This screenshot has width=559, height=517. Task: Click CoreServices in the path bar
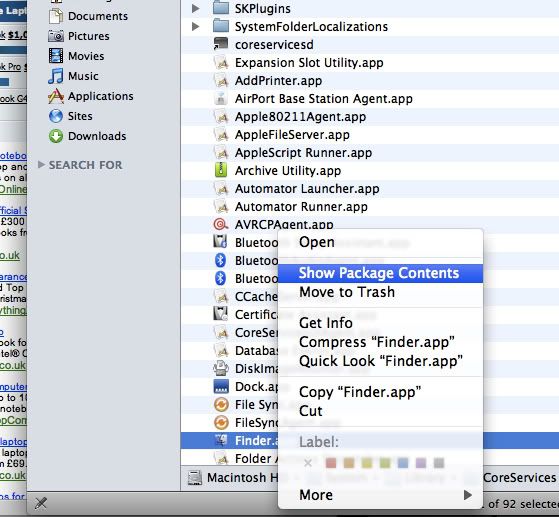point(519,478)
